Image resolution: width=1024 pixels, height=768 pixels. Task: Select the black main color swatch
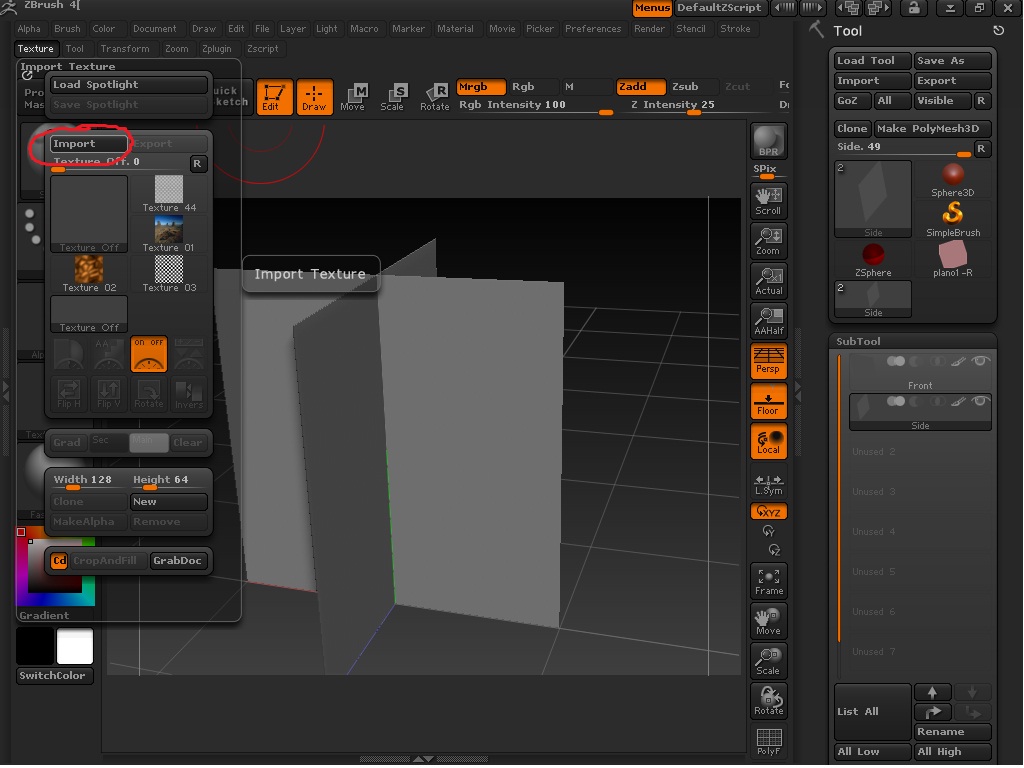click(35, 647)
